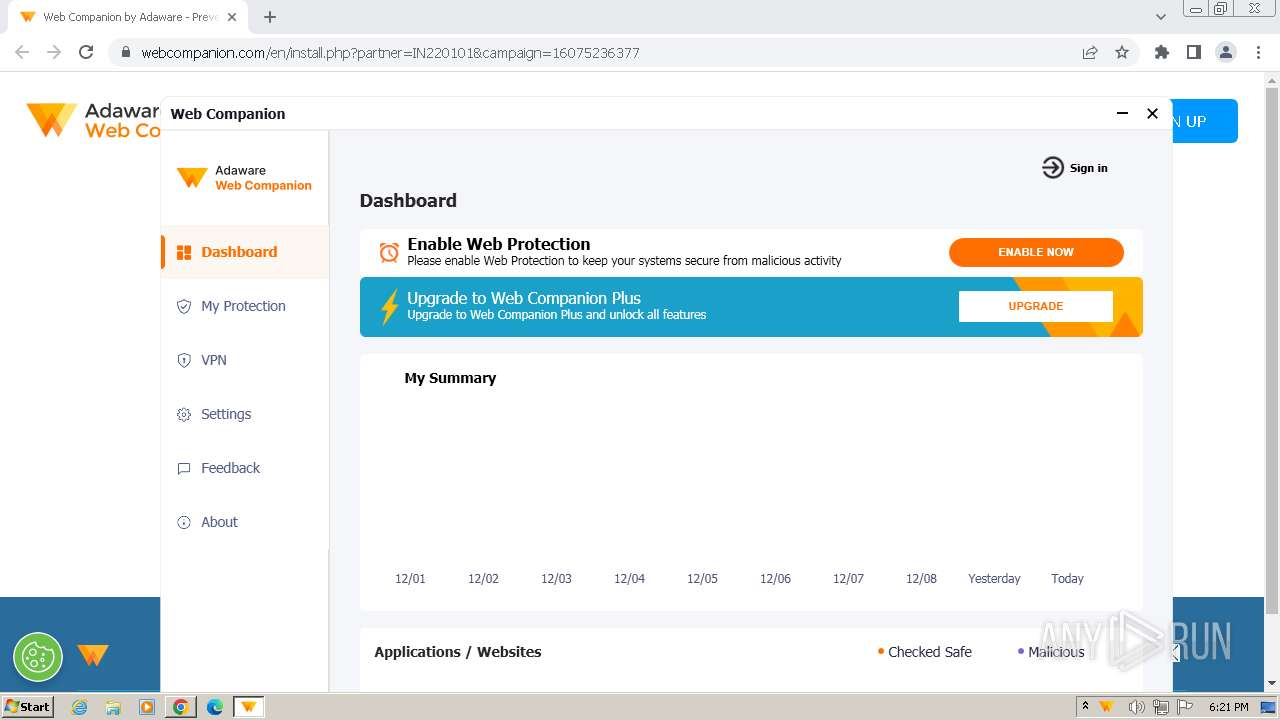This screenshot has height=720, width=1280.
Task: Open Settings in sidebar
Action: pos(245,414)
